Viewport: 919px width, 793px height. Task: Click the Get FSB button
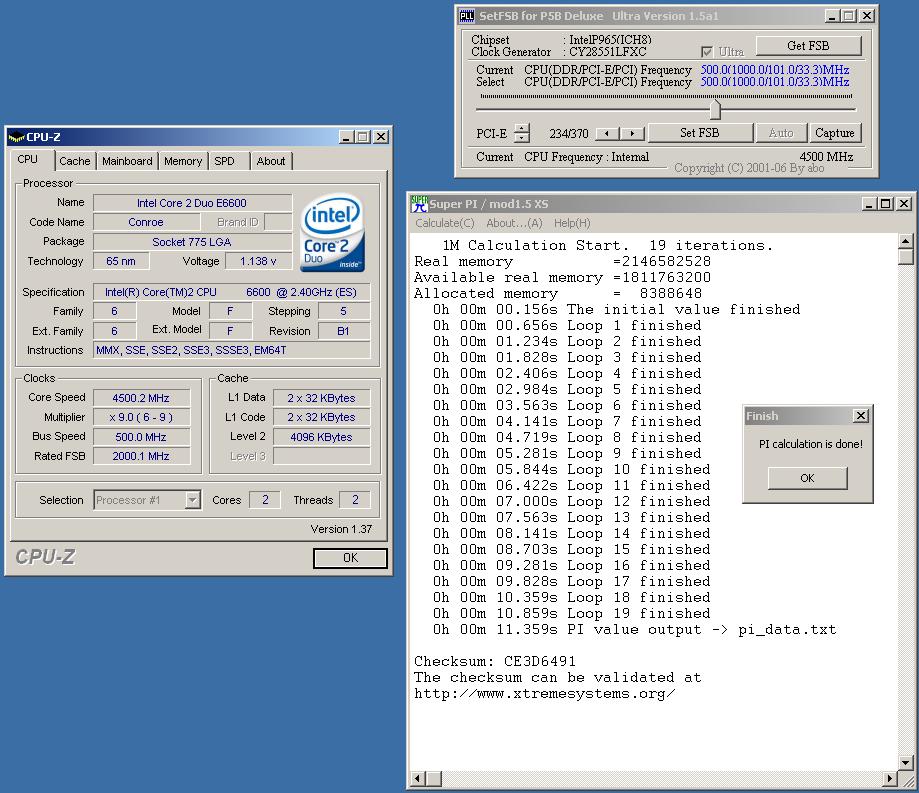click(x=808, y=46)
